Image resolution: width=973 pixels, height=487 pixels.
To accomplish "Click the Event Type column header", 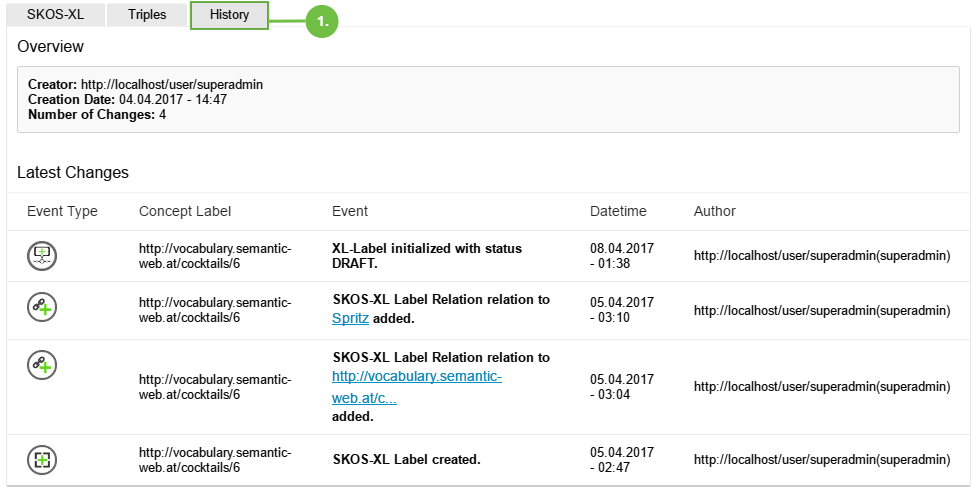I will click(x=62, y=211).
